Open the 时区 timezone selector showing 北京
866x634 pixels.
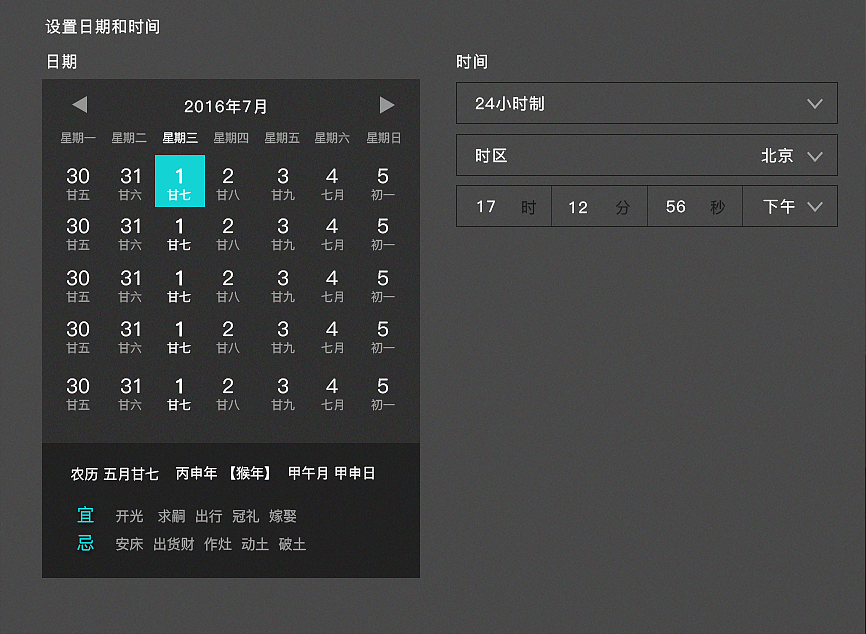[646, 155]
